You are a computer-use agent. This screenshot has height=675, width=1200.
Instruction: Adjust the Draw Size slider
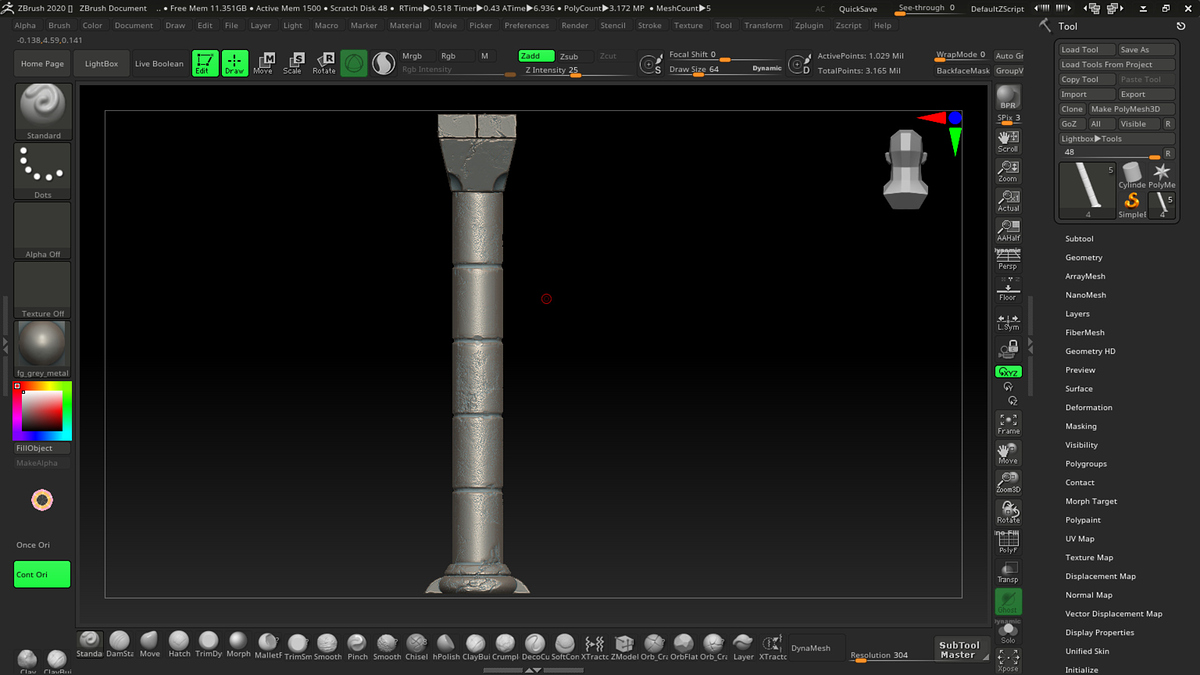pyautogui.click(x=726, y=70)
